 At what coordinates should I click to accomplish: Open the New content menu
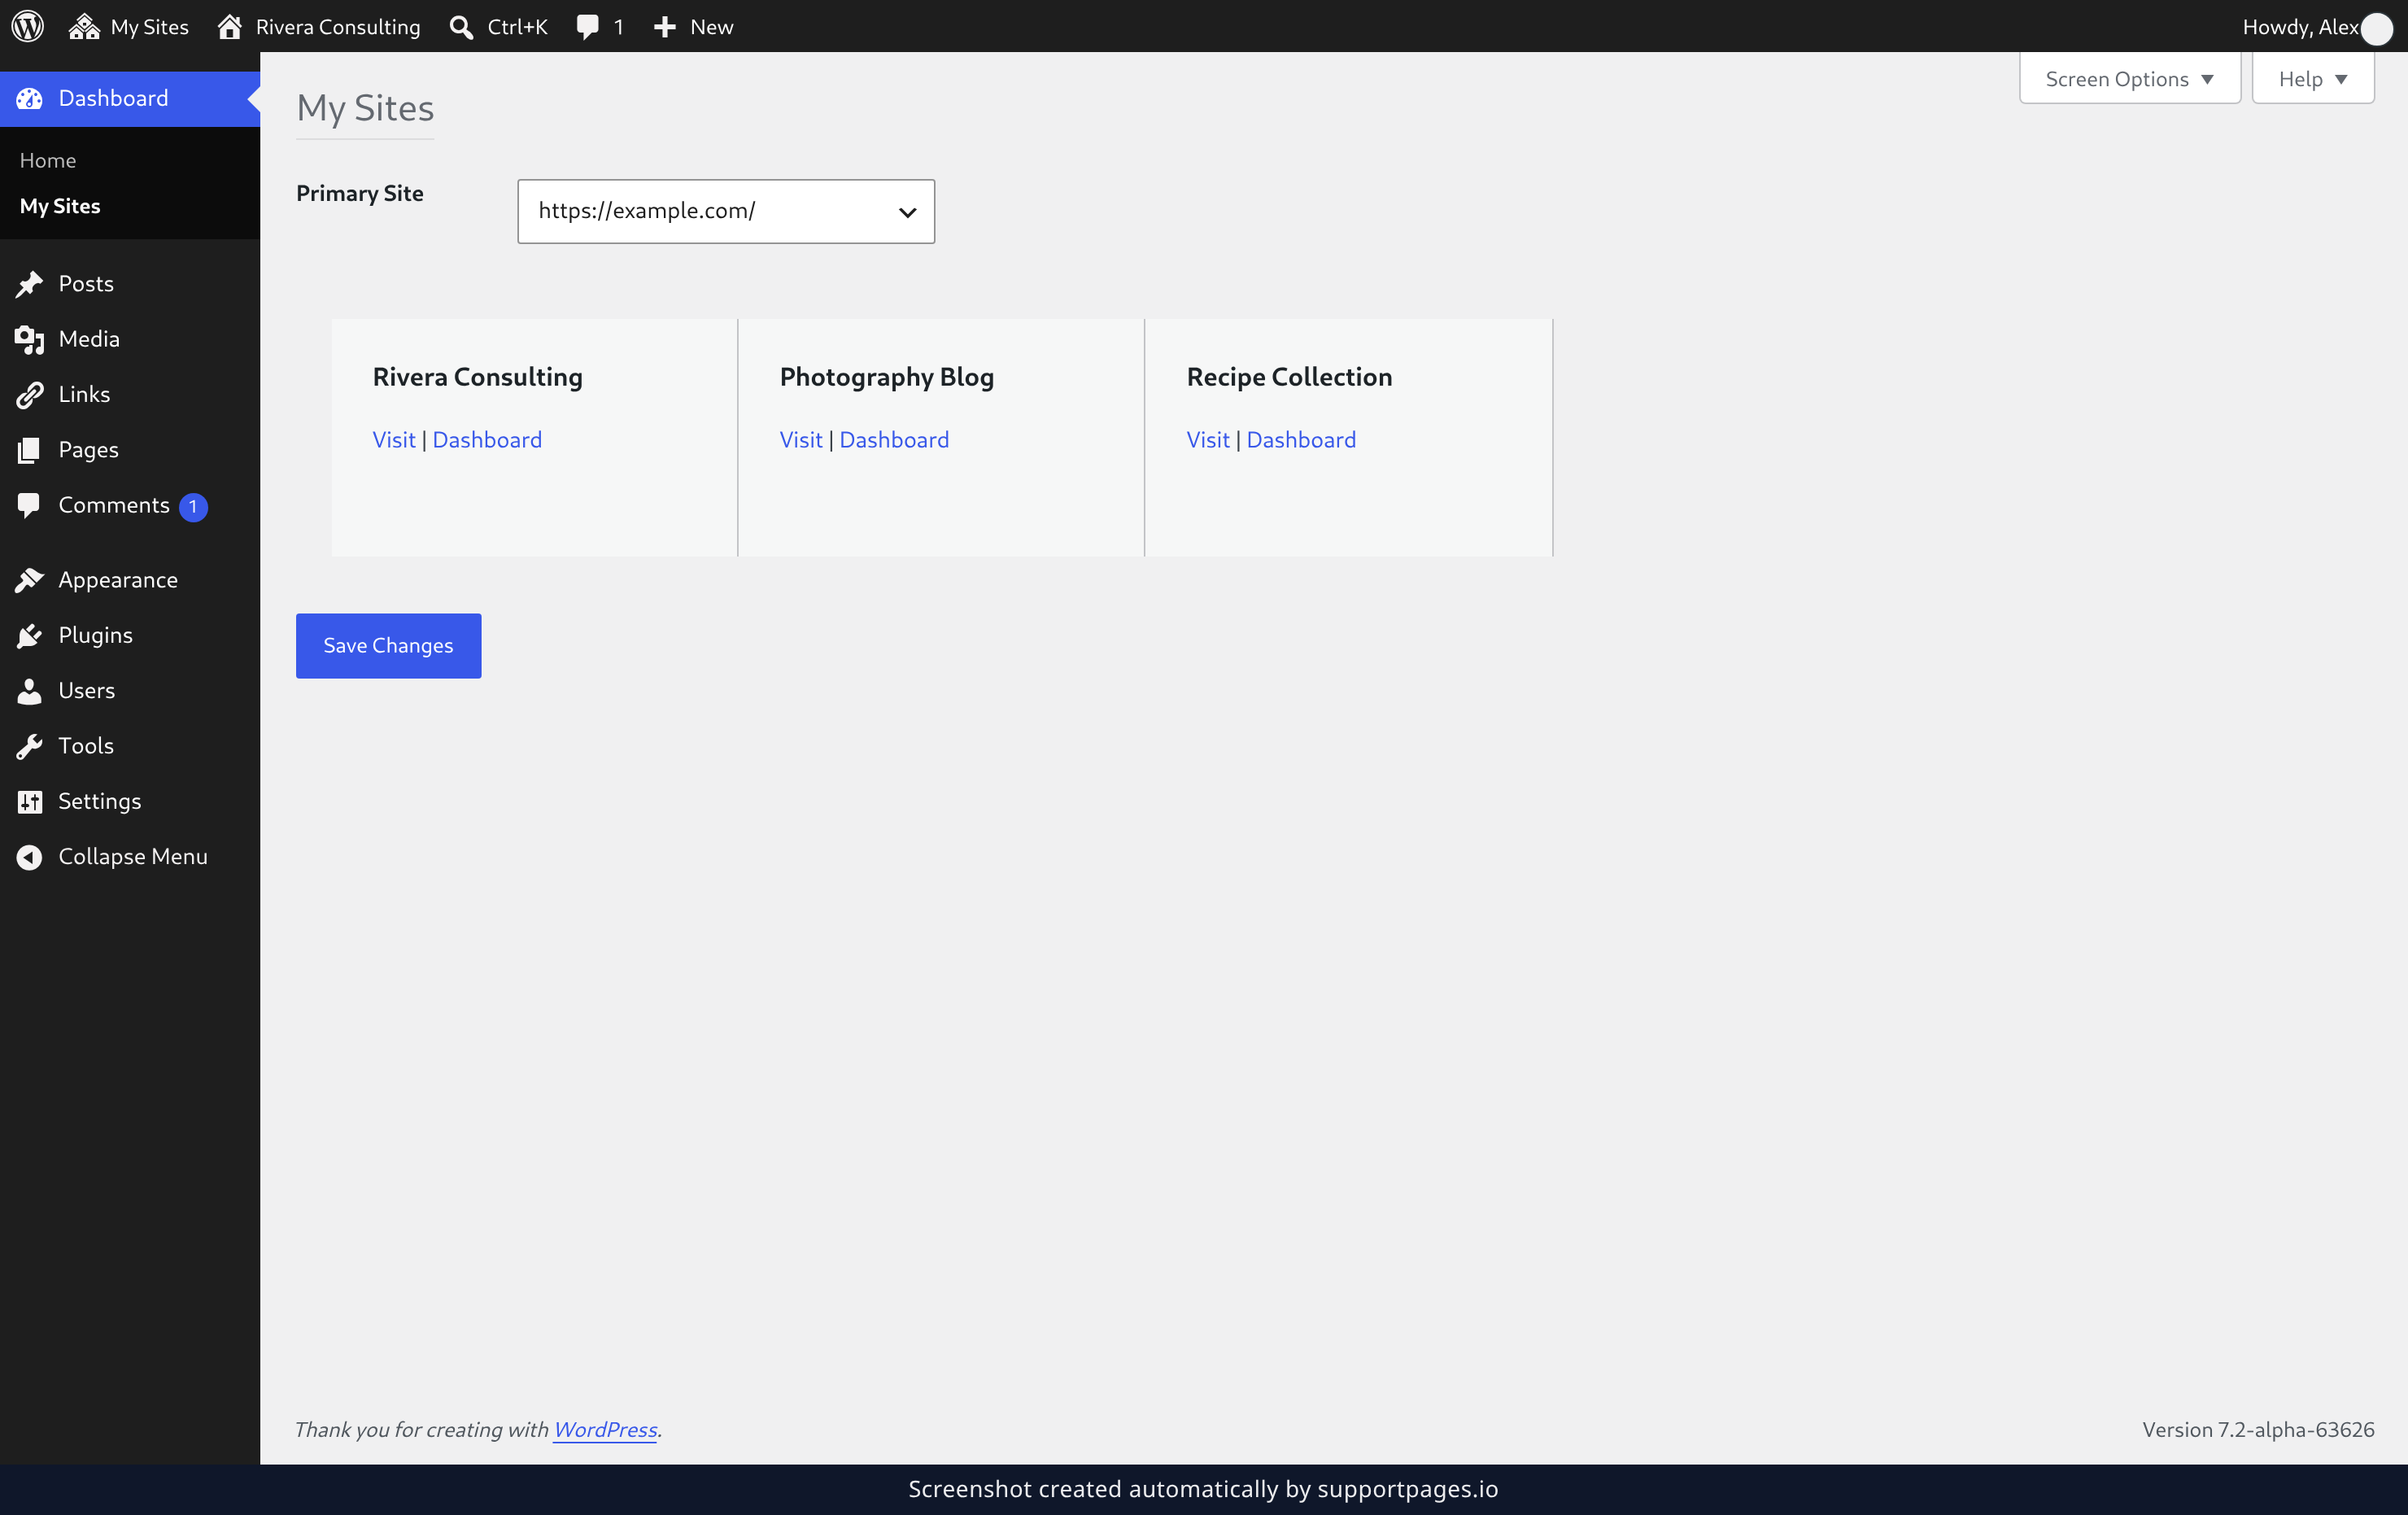click(x=693, y=26)
